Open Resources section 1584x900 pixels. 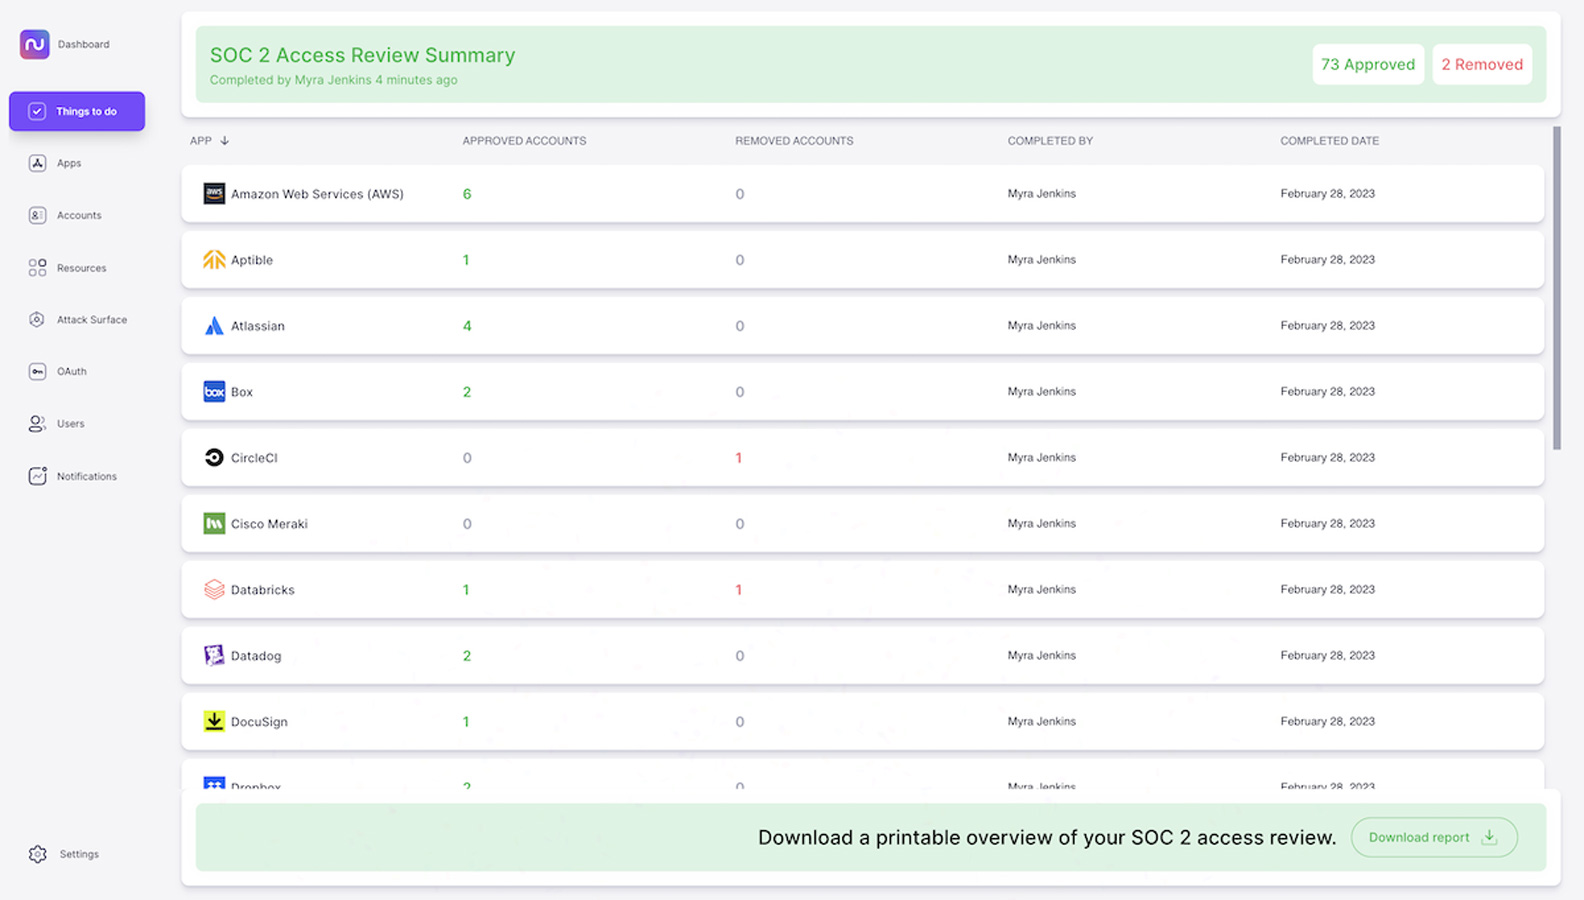pos(81,268)
